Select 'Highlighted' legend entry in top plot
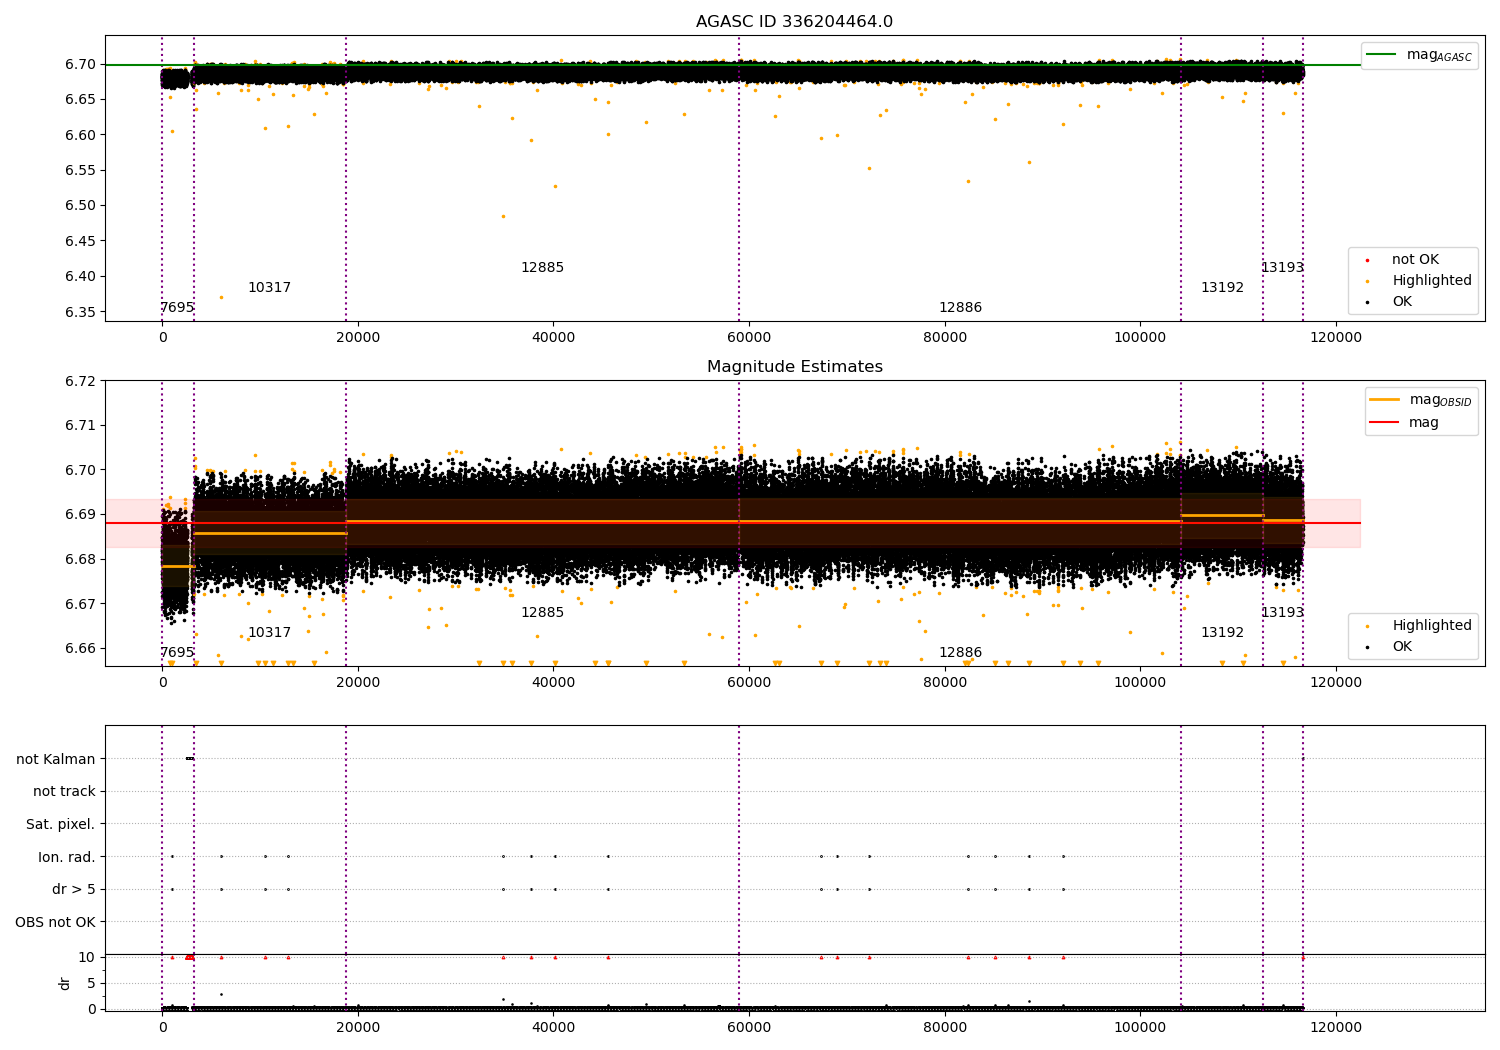Screen dimensions: 1500x1050 (1431, 281)
